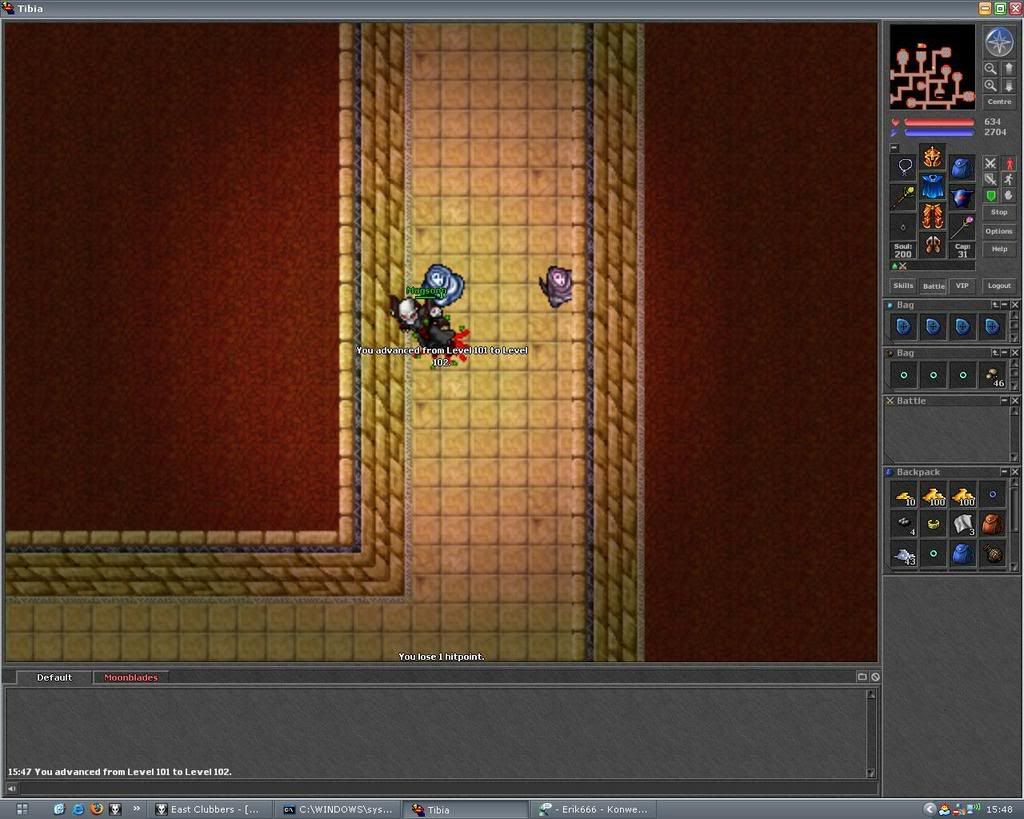Screen dimensions: 1024x819
Task: Open the Help window
Action: (999, 249)
